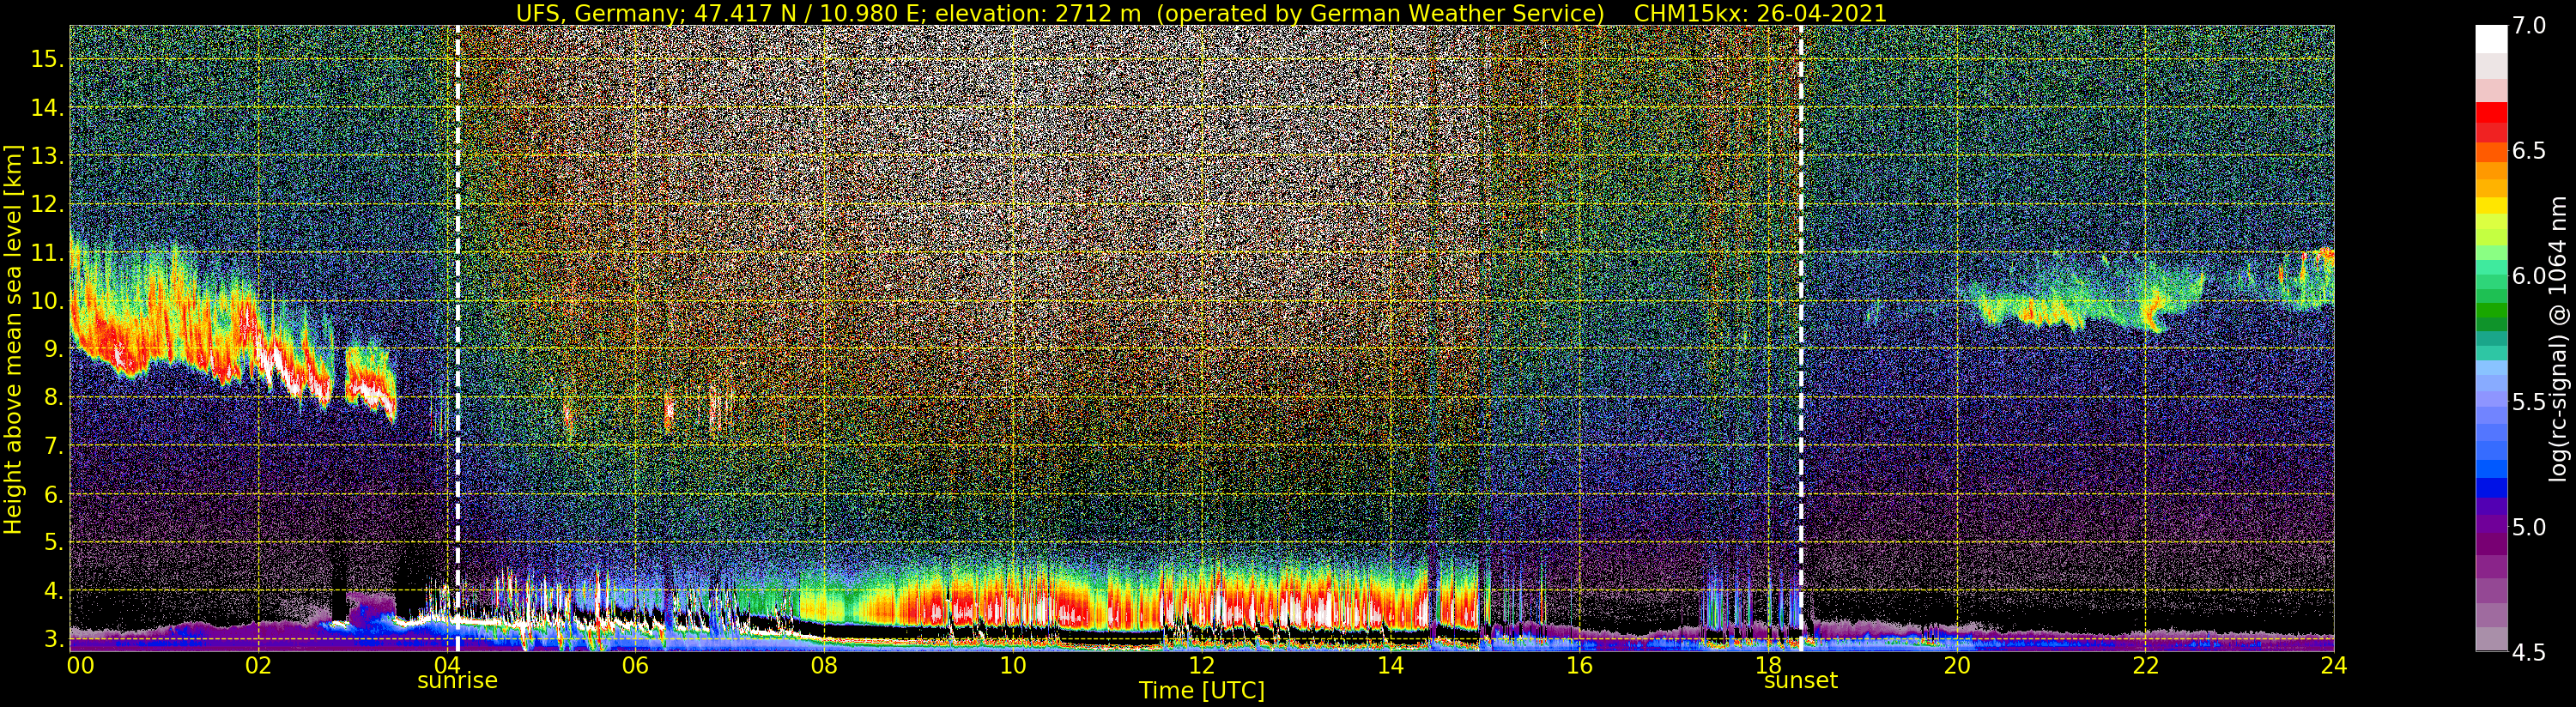Image resolution: width=2576 pixels, height=707 pixels.
Task: Choose the '12' time tick label
Action: coord(1202,665)
